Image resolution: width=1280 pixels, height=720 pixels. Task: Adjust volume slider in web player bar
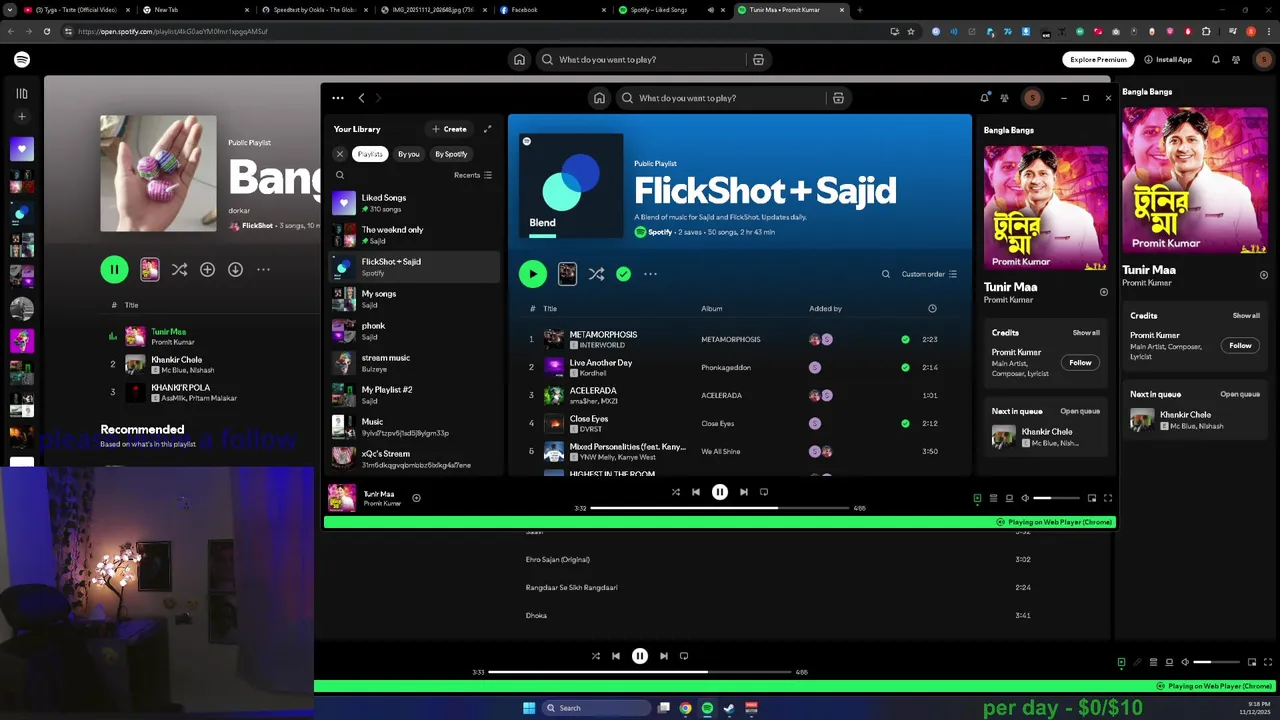[1217, 662]
